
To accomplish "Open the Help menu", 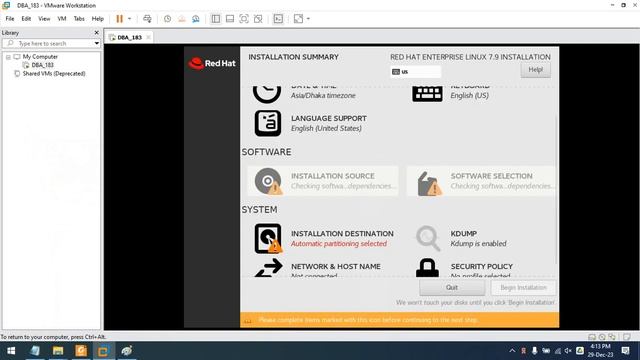I will pos(98,19).
